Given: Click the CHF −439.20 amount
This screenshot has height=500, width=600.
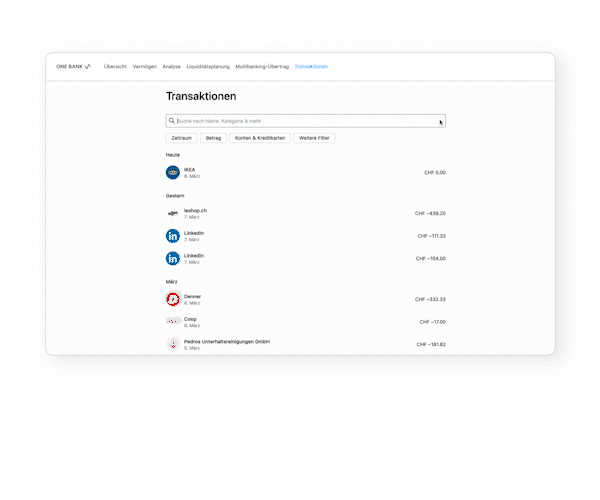Looking at the screenshot, I should point(430,213).
